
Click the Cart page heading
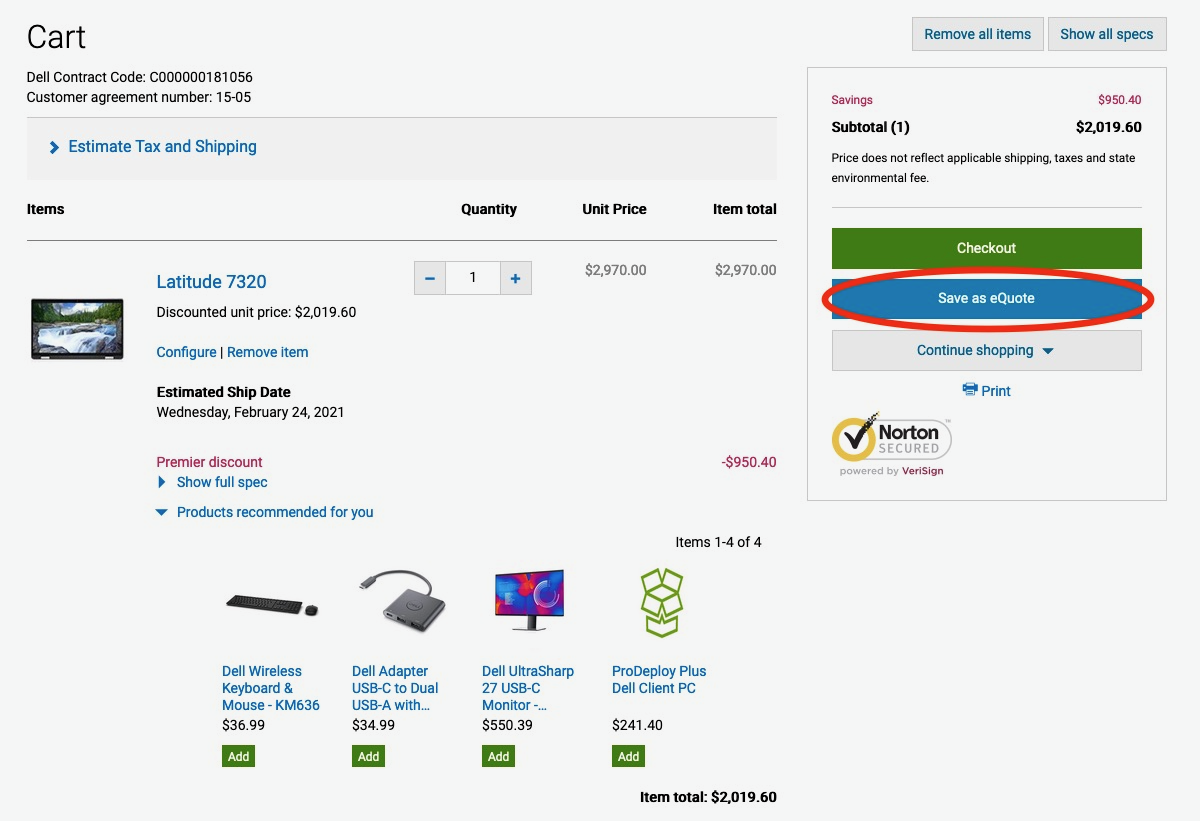[56, 37]
